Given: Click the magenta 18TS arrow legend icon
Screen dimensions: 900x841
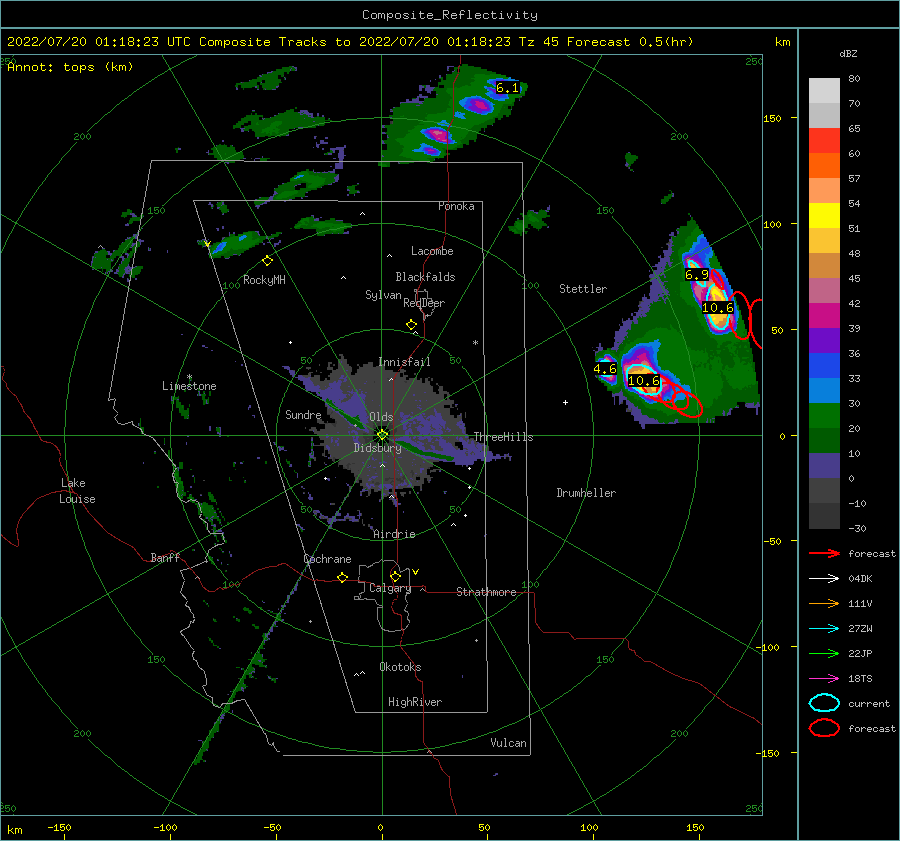Looking at the screenshot, I should click(x=824, y=679).
